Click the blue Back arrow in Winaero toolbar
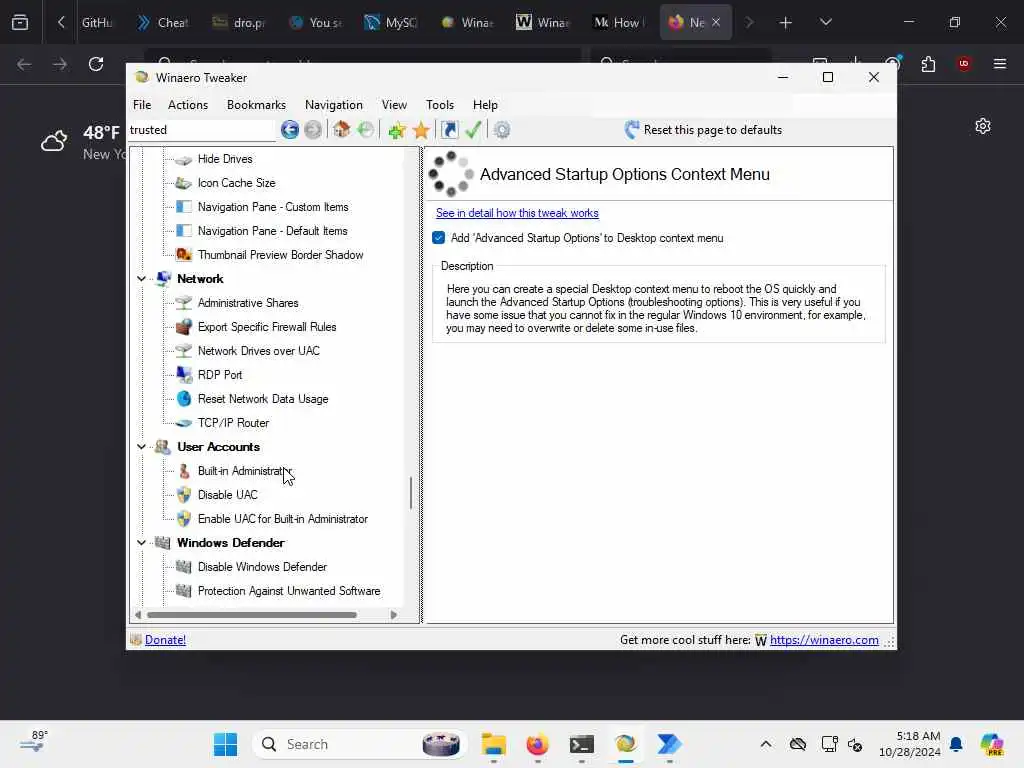This screenshot has height=768, width=1024. pyautogui.click(x=290, y=130)
